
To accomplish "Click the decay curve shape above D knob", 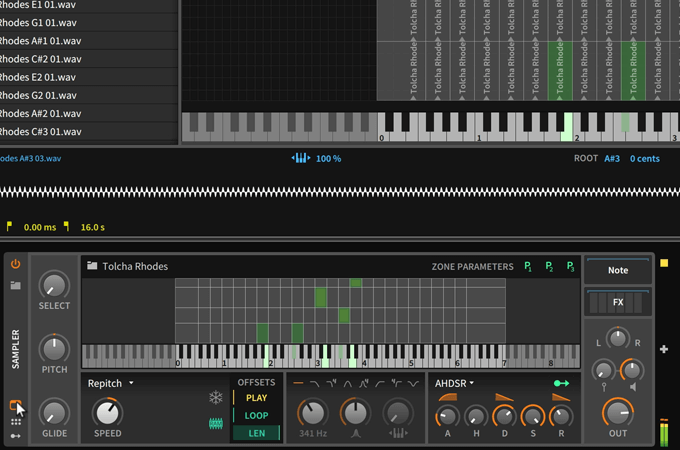I will pyautogui.click(x=504, y=397).
